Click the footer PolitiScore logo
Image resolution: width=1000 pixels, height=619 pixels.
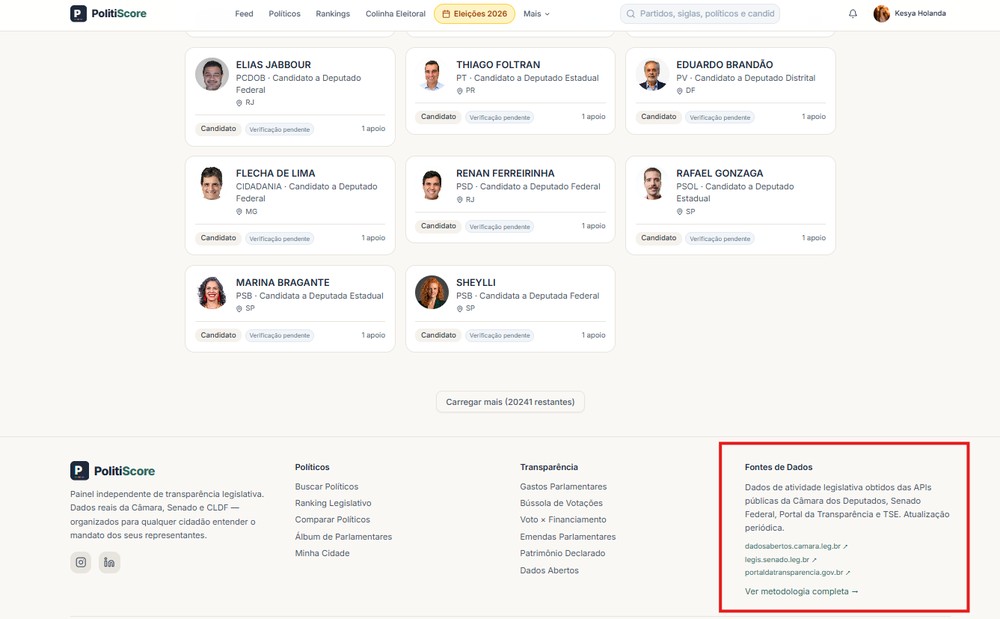(112, 470)
